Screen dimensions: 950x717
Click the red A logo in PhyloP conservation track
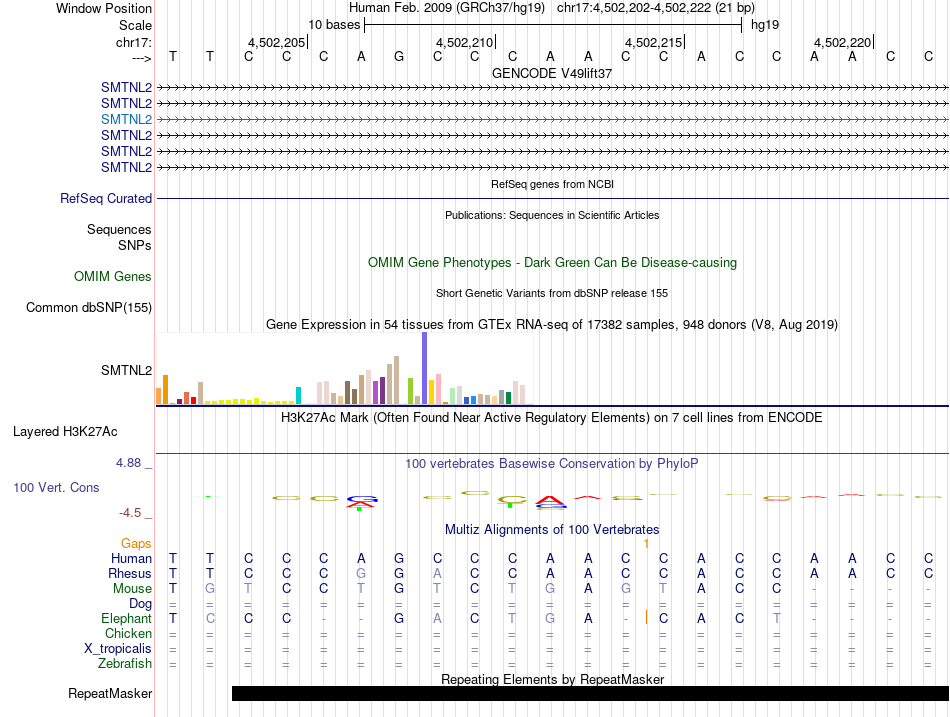point(550,500)
